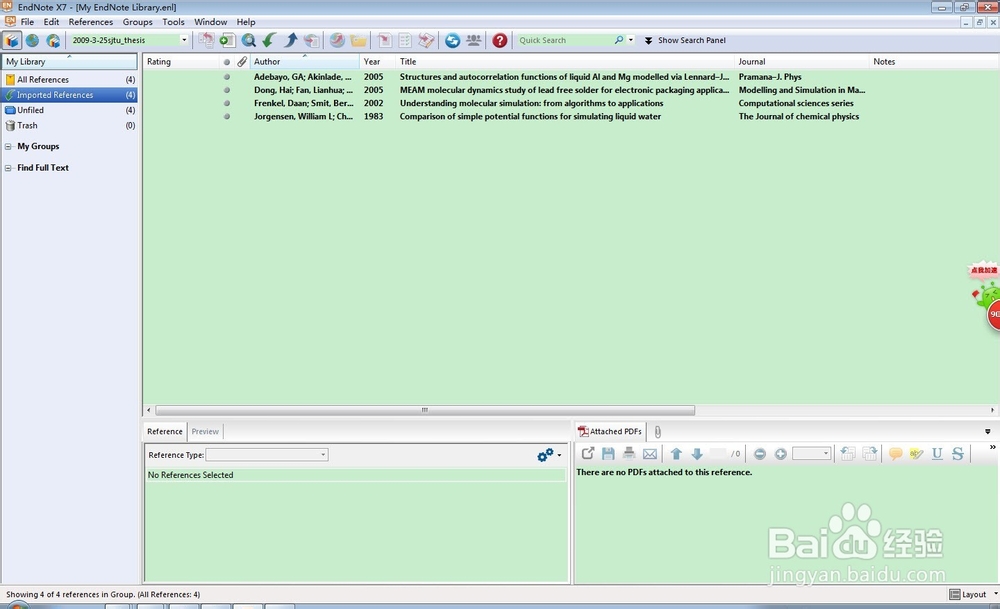
Task: Select the Attached PDFs tab
Action: tap(610, 432)
